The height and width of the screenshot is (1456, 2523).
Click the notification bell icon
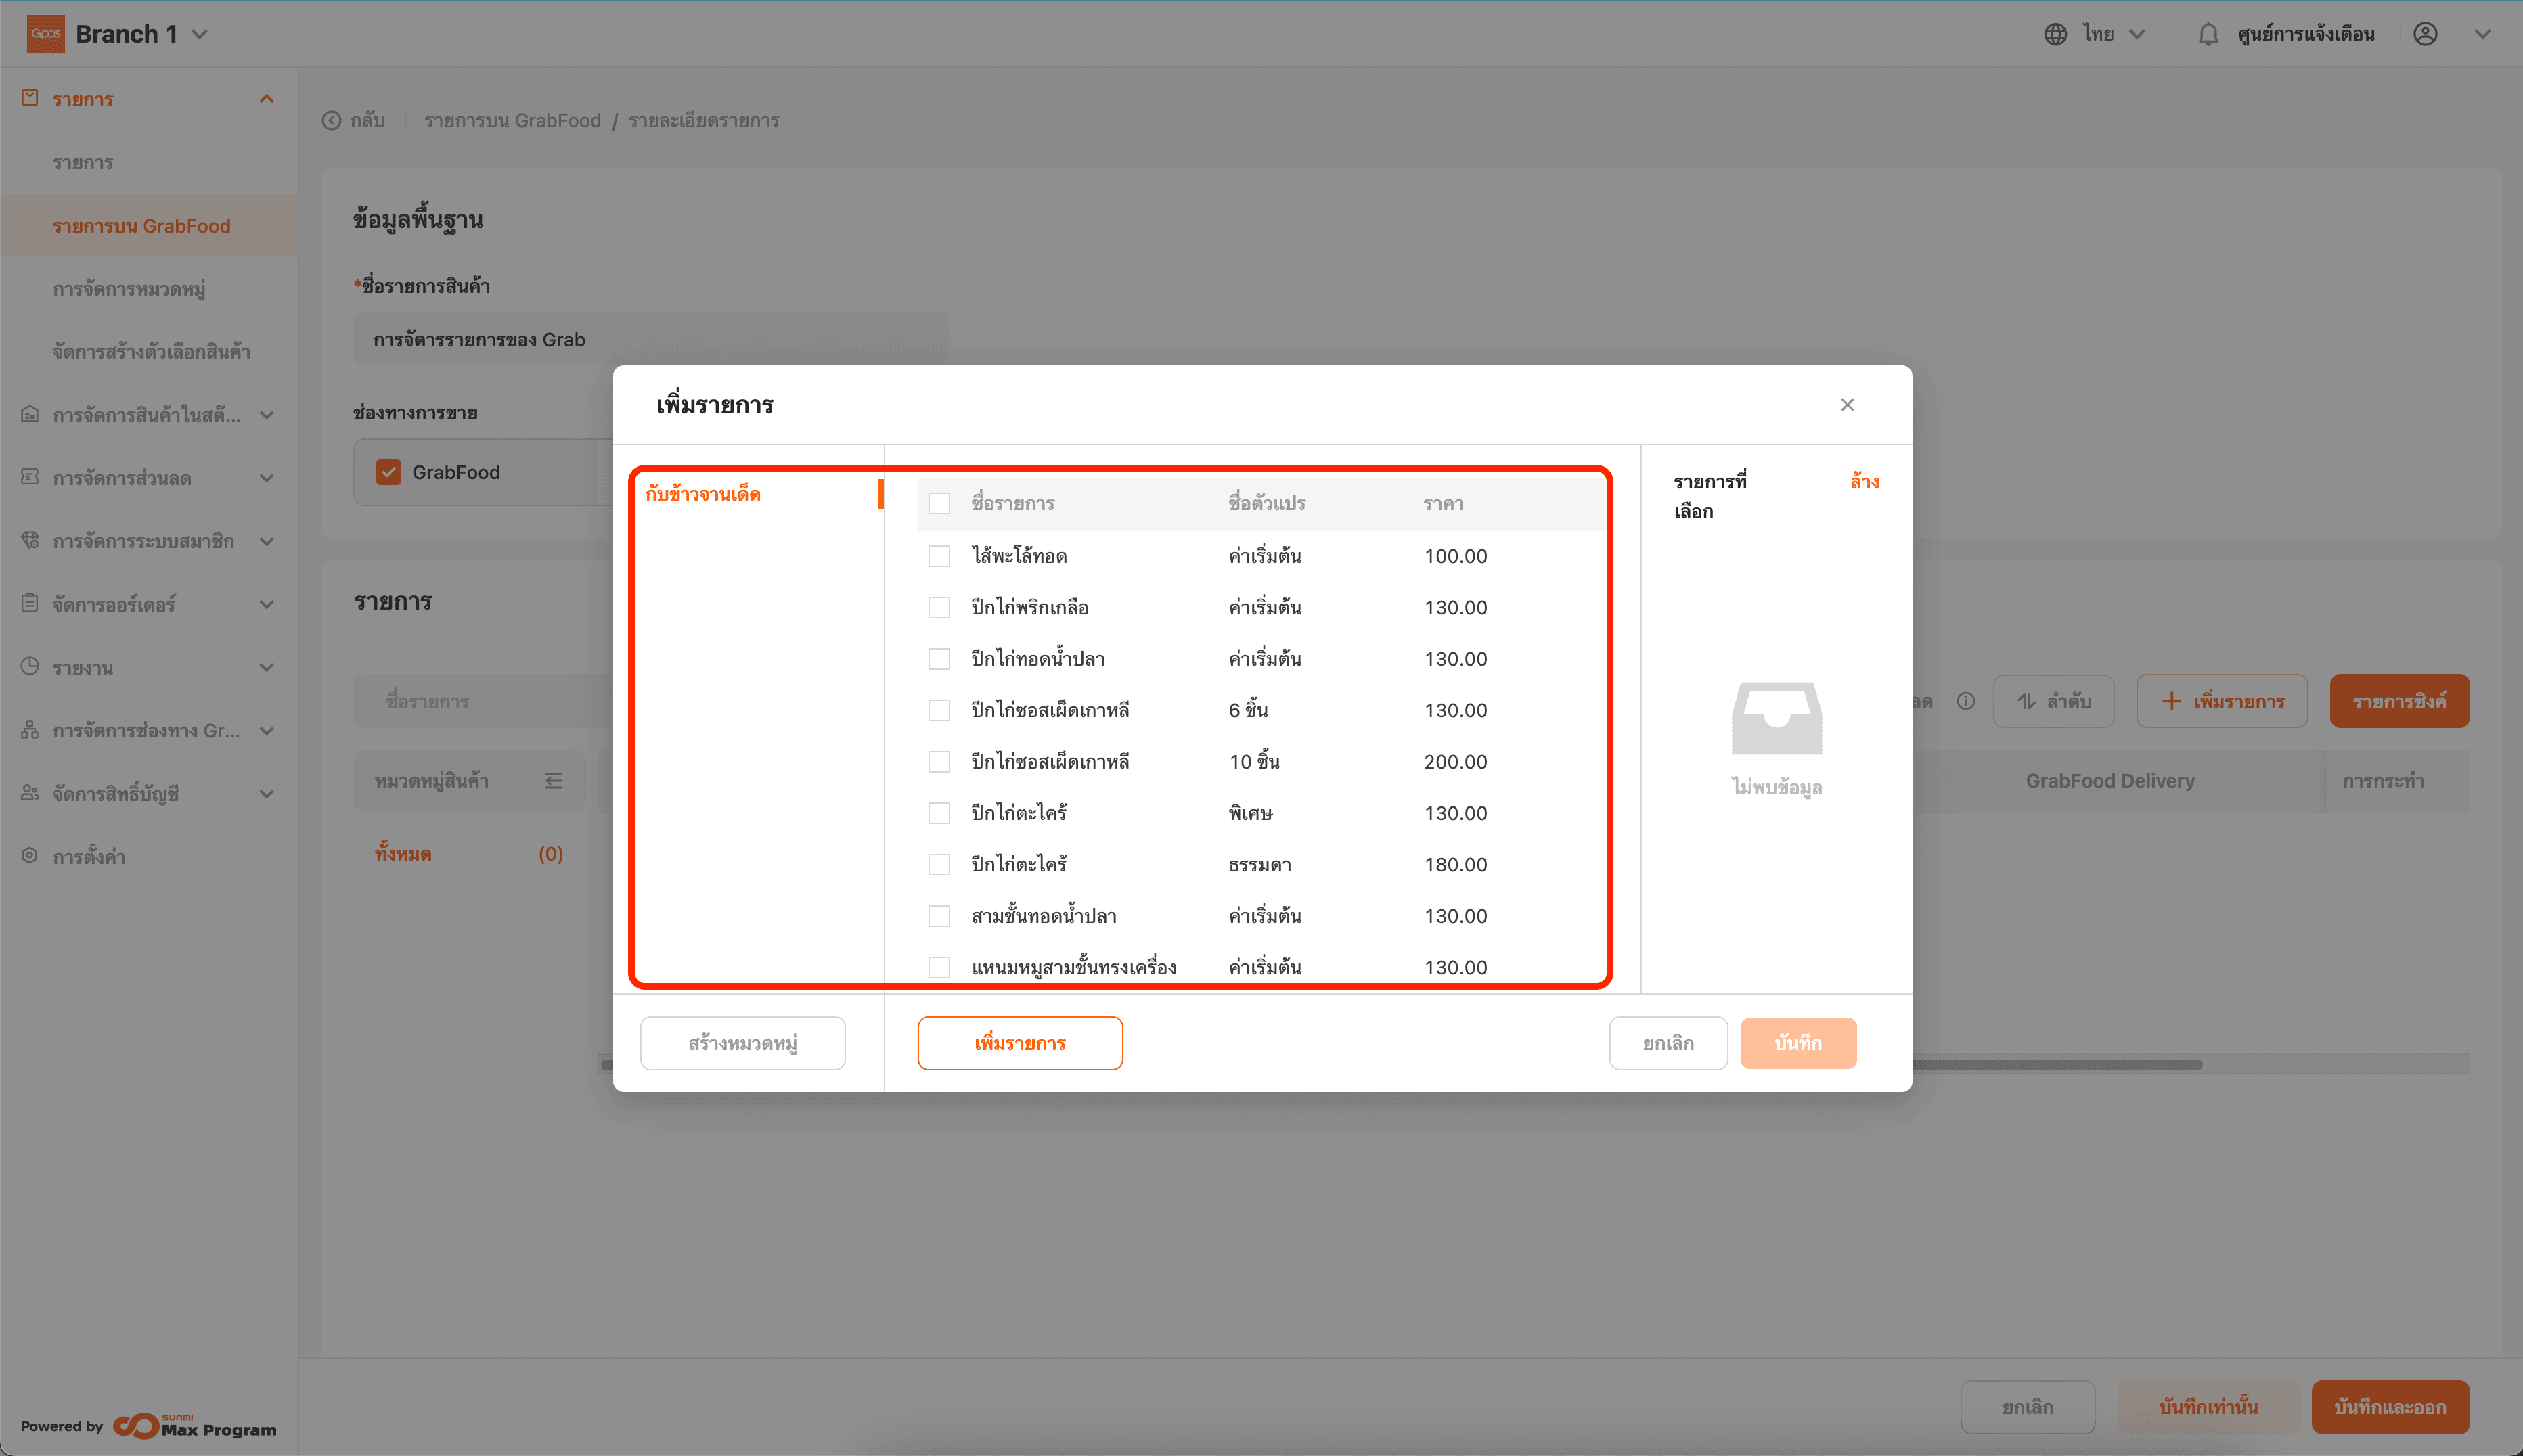tap(2207, 34)
